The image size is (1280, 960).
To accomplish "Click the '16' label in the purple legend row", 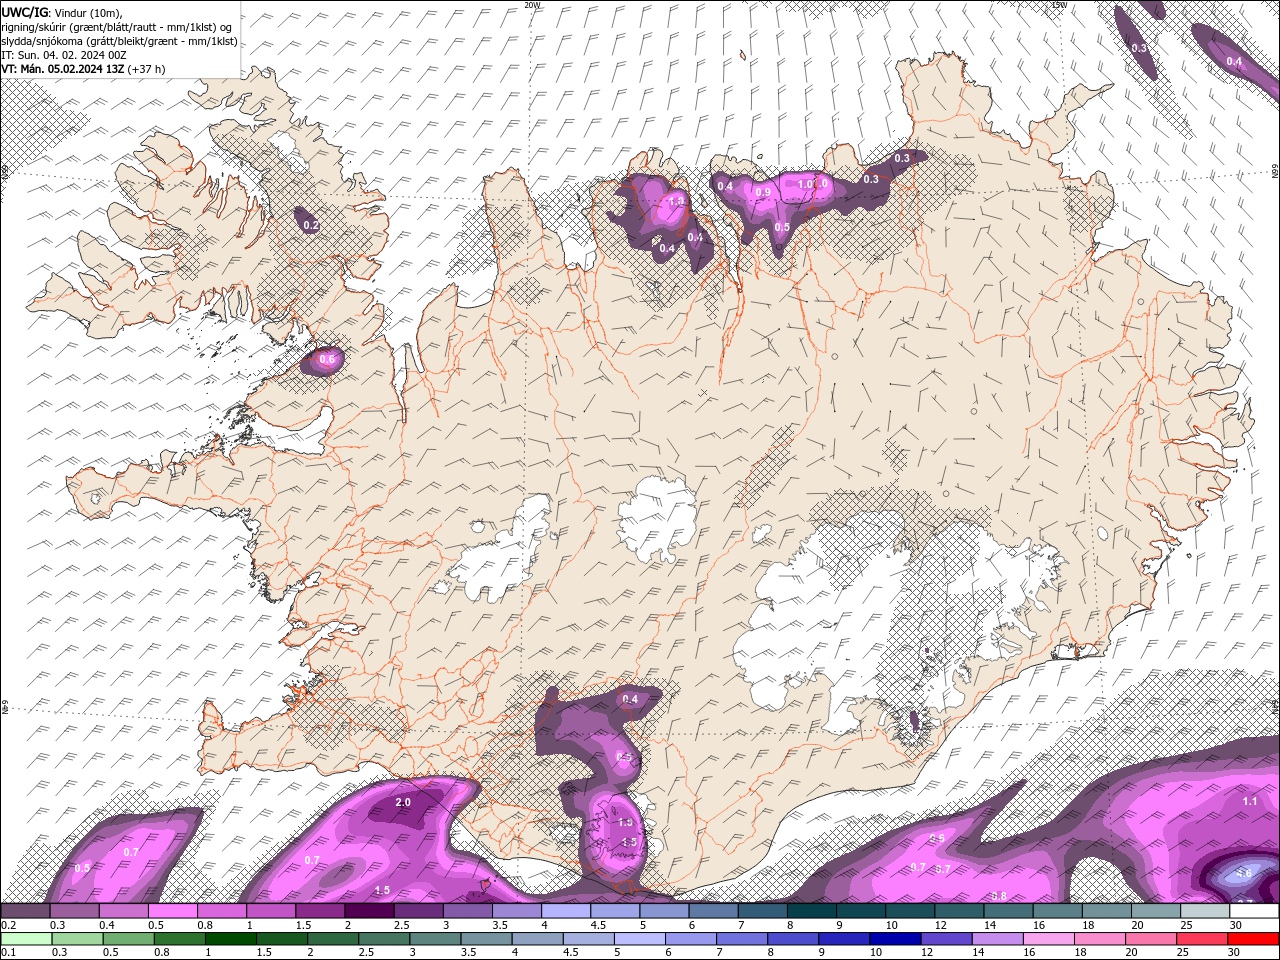I will point(1039,925).
